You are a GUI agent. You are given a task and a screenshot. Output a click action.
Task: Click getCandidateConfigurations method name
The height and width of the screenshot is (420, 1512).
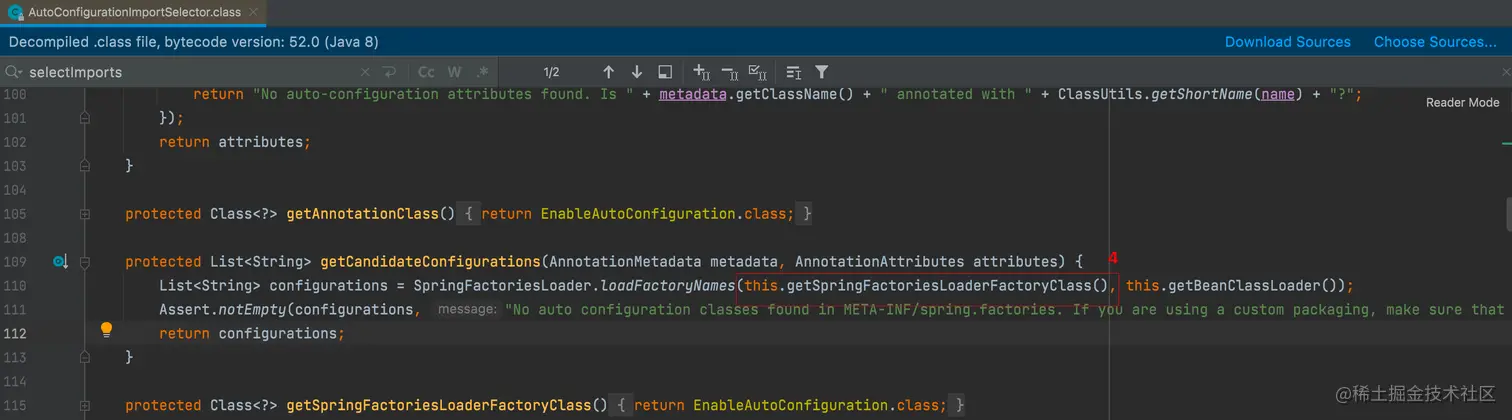coord(430,262)
